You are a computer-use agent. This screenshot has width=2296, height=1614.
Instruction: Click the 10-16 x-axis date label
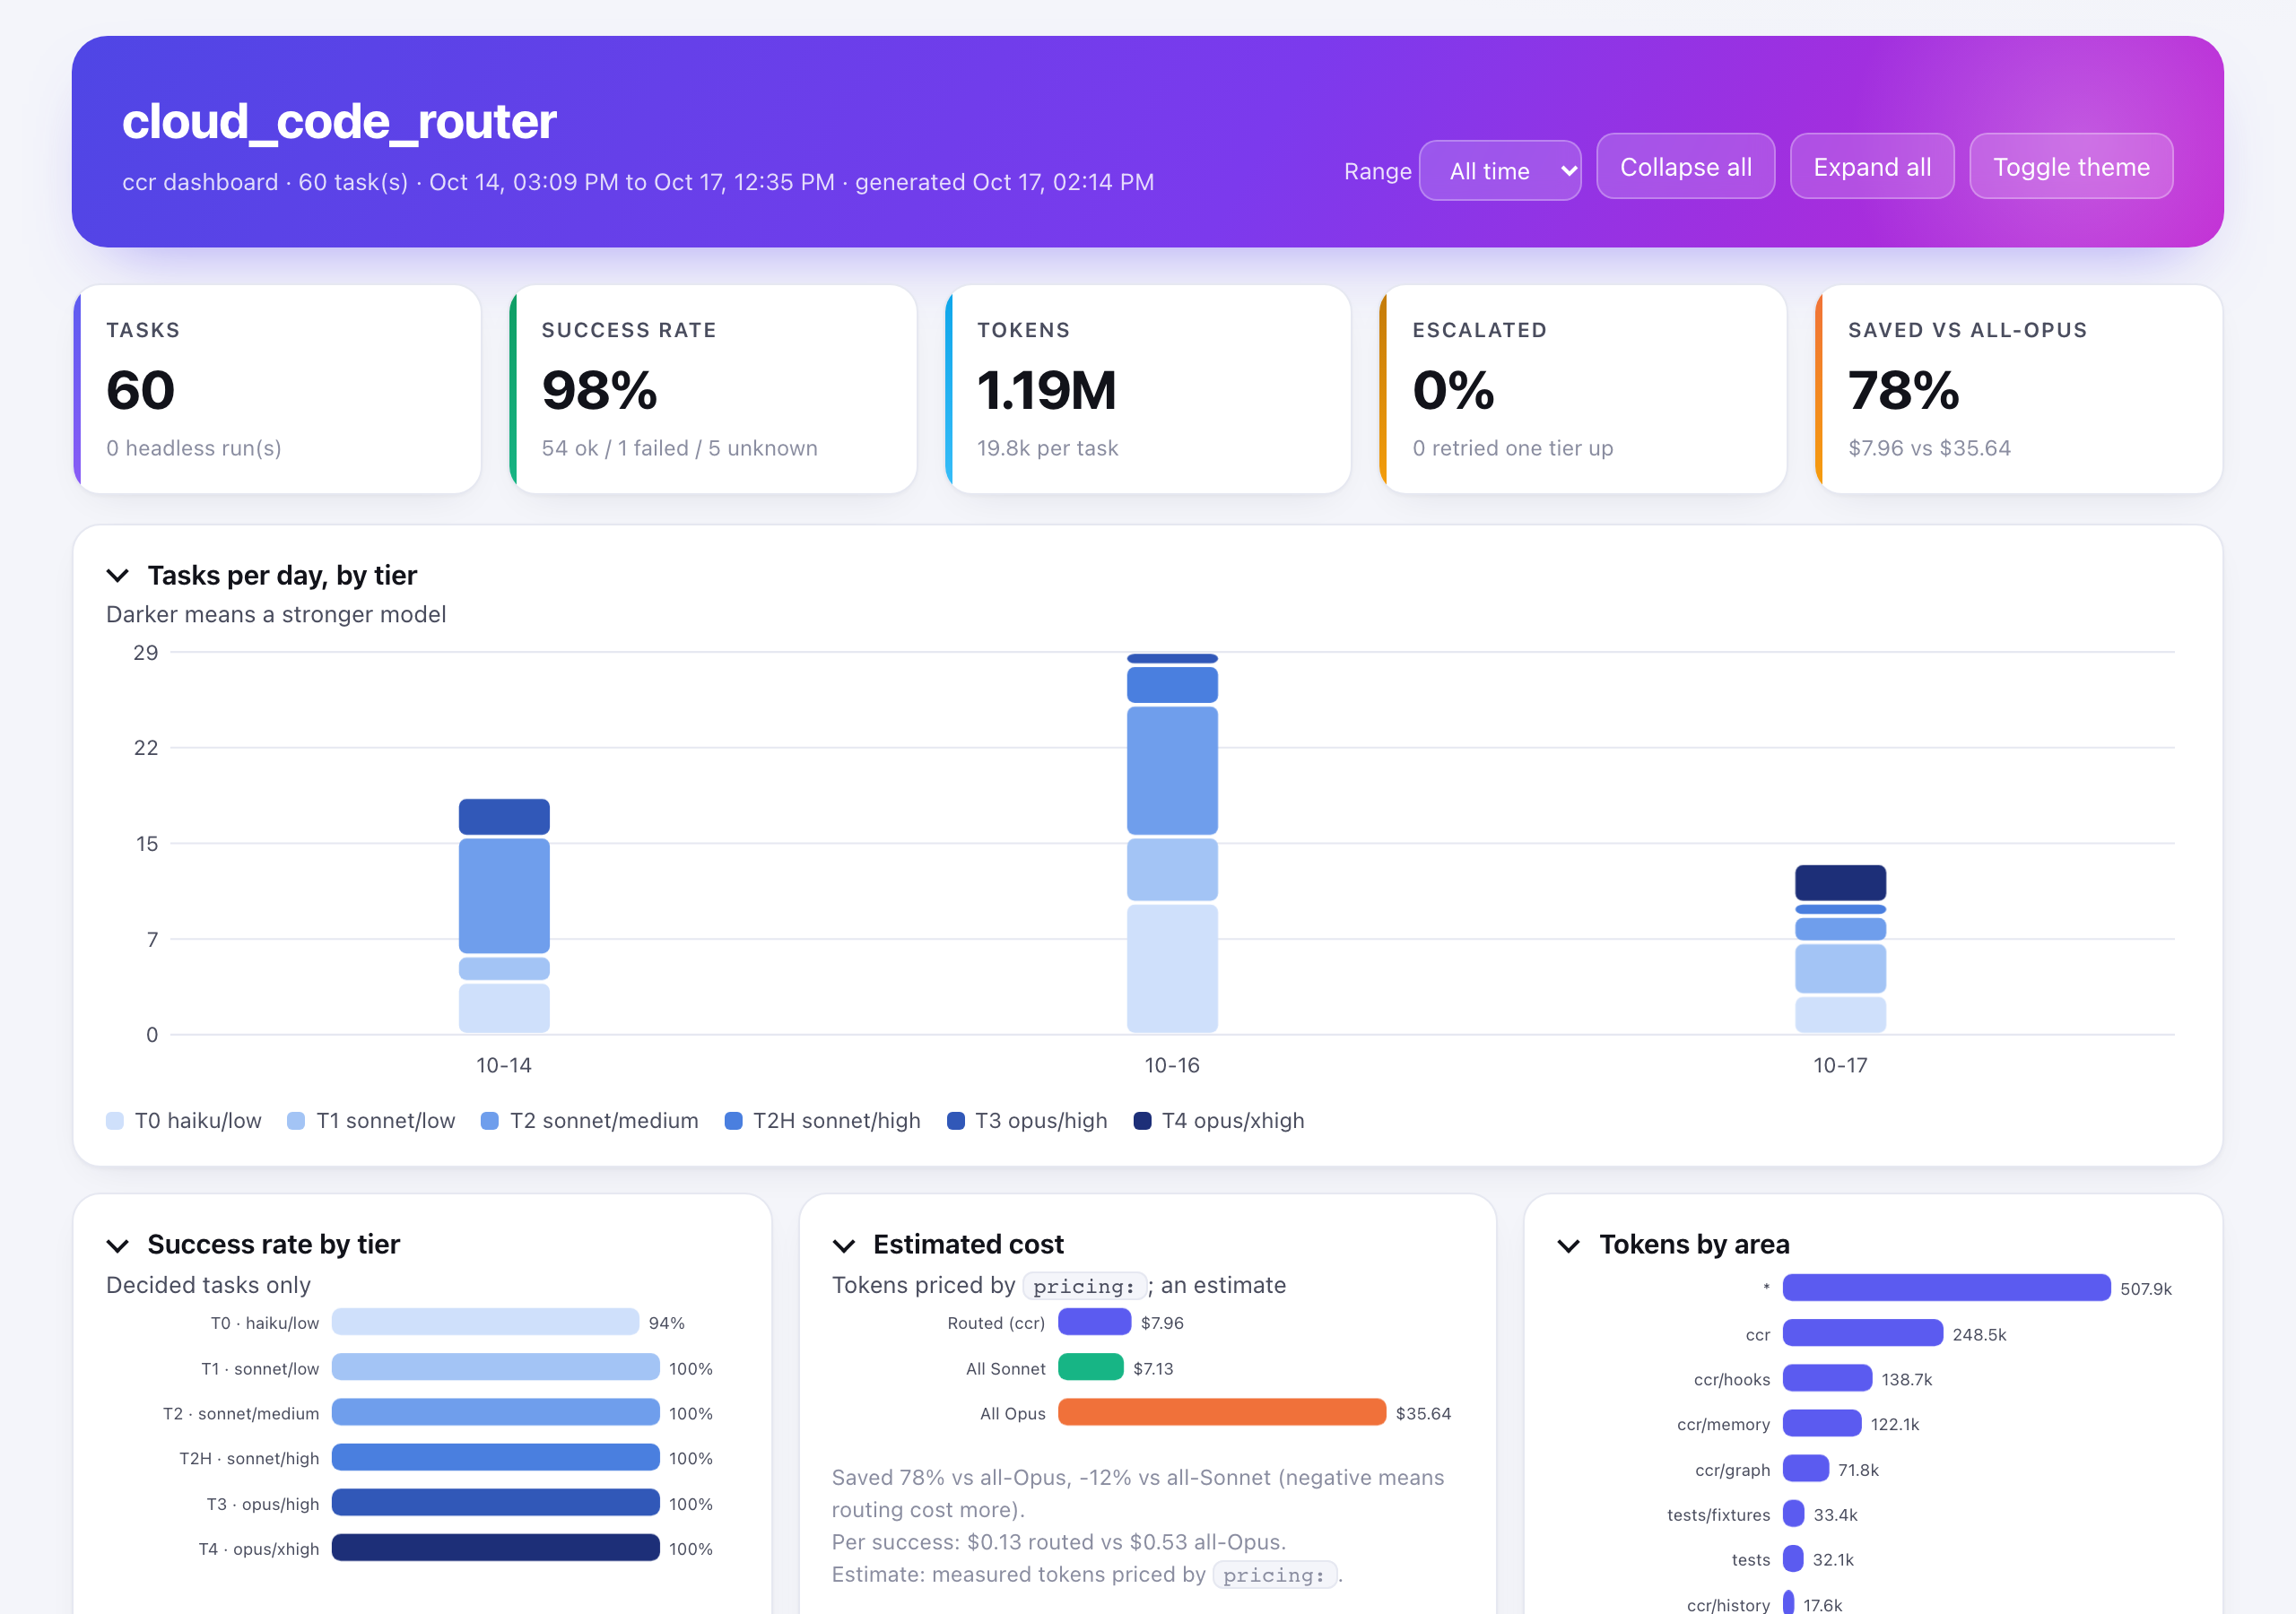pyautogui.click(x=1172, y=1065)
